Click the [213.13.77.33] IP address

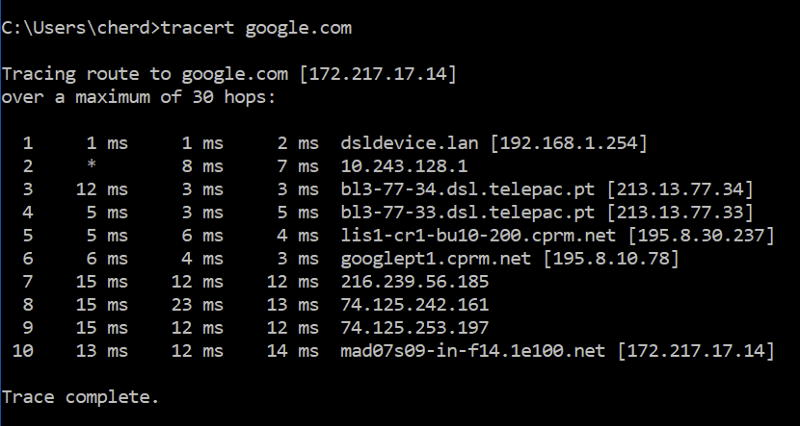[680, 212]
